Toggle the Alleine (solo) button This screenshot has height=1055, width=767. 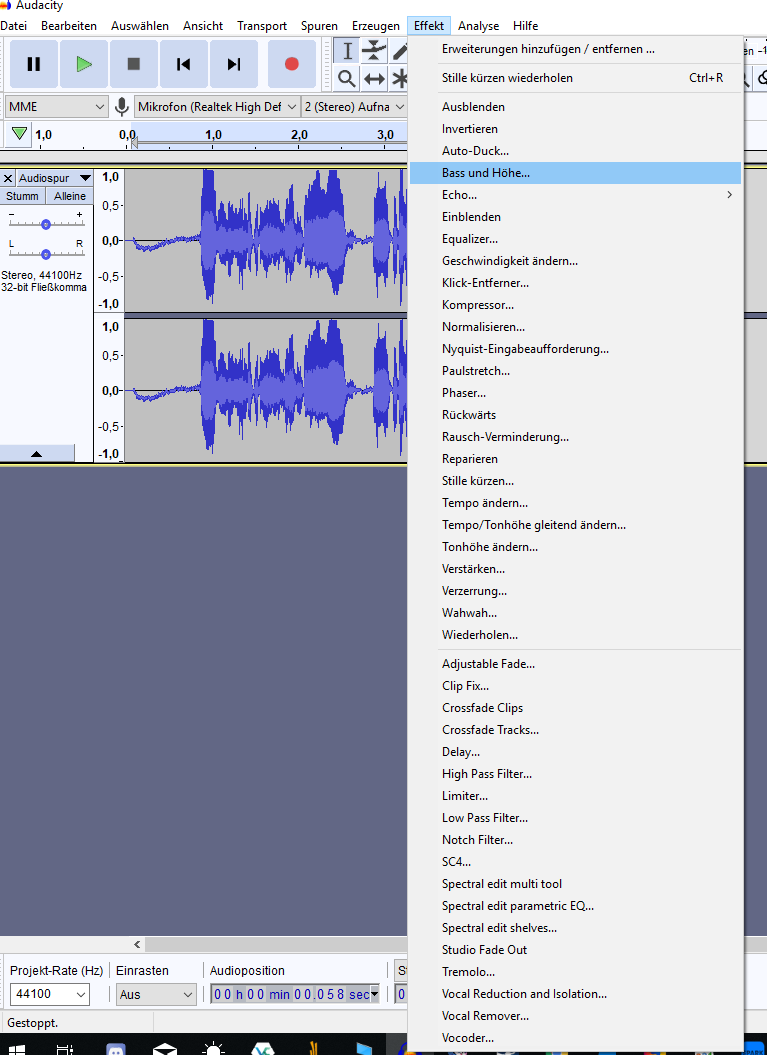click(x=70, y=196)
